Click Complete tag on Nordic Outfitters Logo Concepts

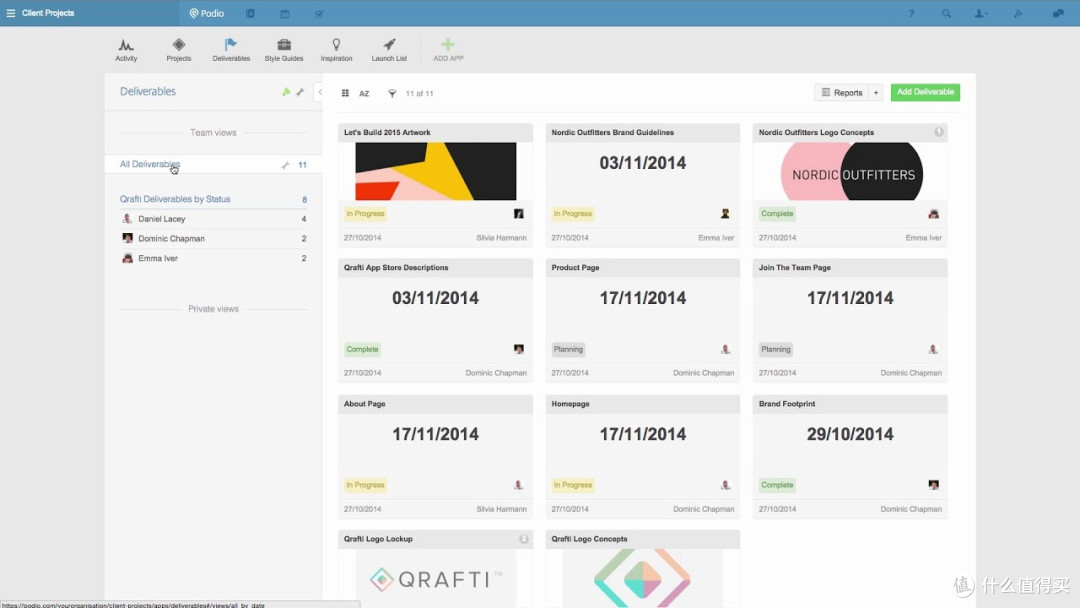coord(777,213)
